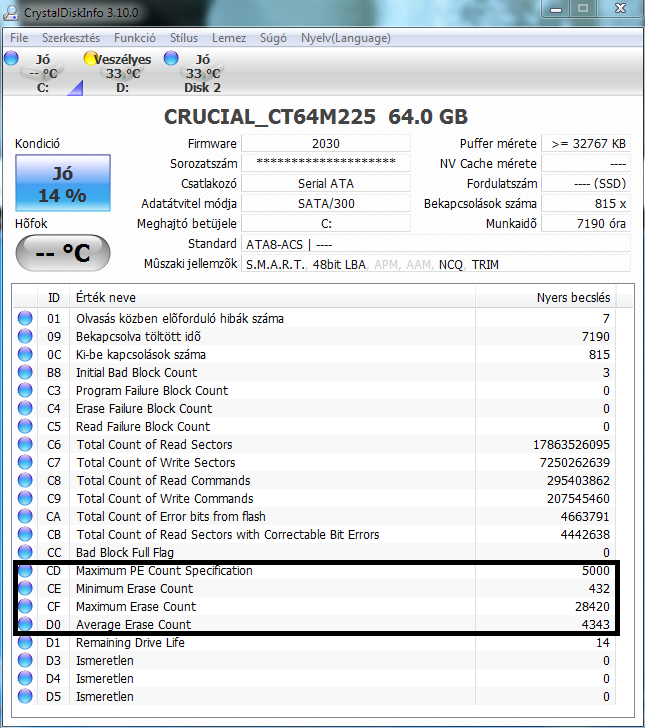Image resolution: width=645 pixels, height=728 pixels.
Task: Click status icon of attribute C6
Action: click(25, 444)
